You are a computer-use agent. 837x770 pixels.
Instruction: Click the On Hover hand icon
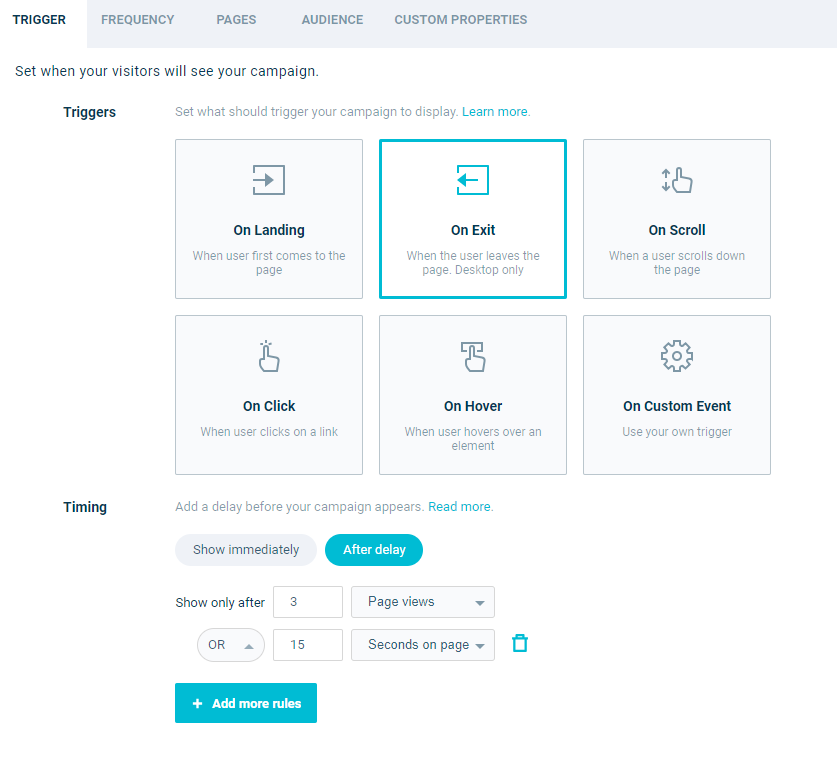473,356
